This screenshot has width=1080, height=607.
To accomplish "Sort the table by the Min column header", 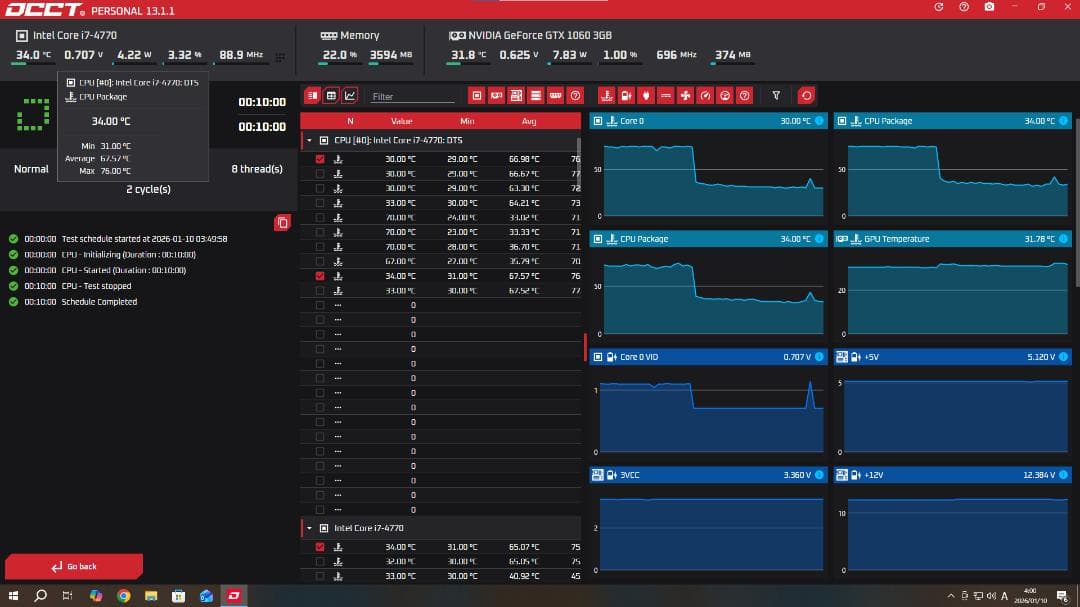I will [x=467, y=121].
